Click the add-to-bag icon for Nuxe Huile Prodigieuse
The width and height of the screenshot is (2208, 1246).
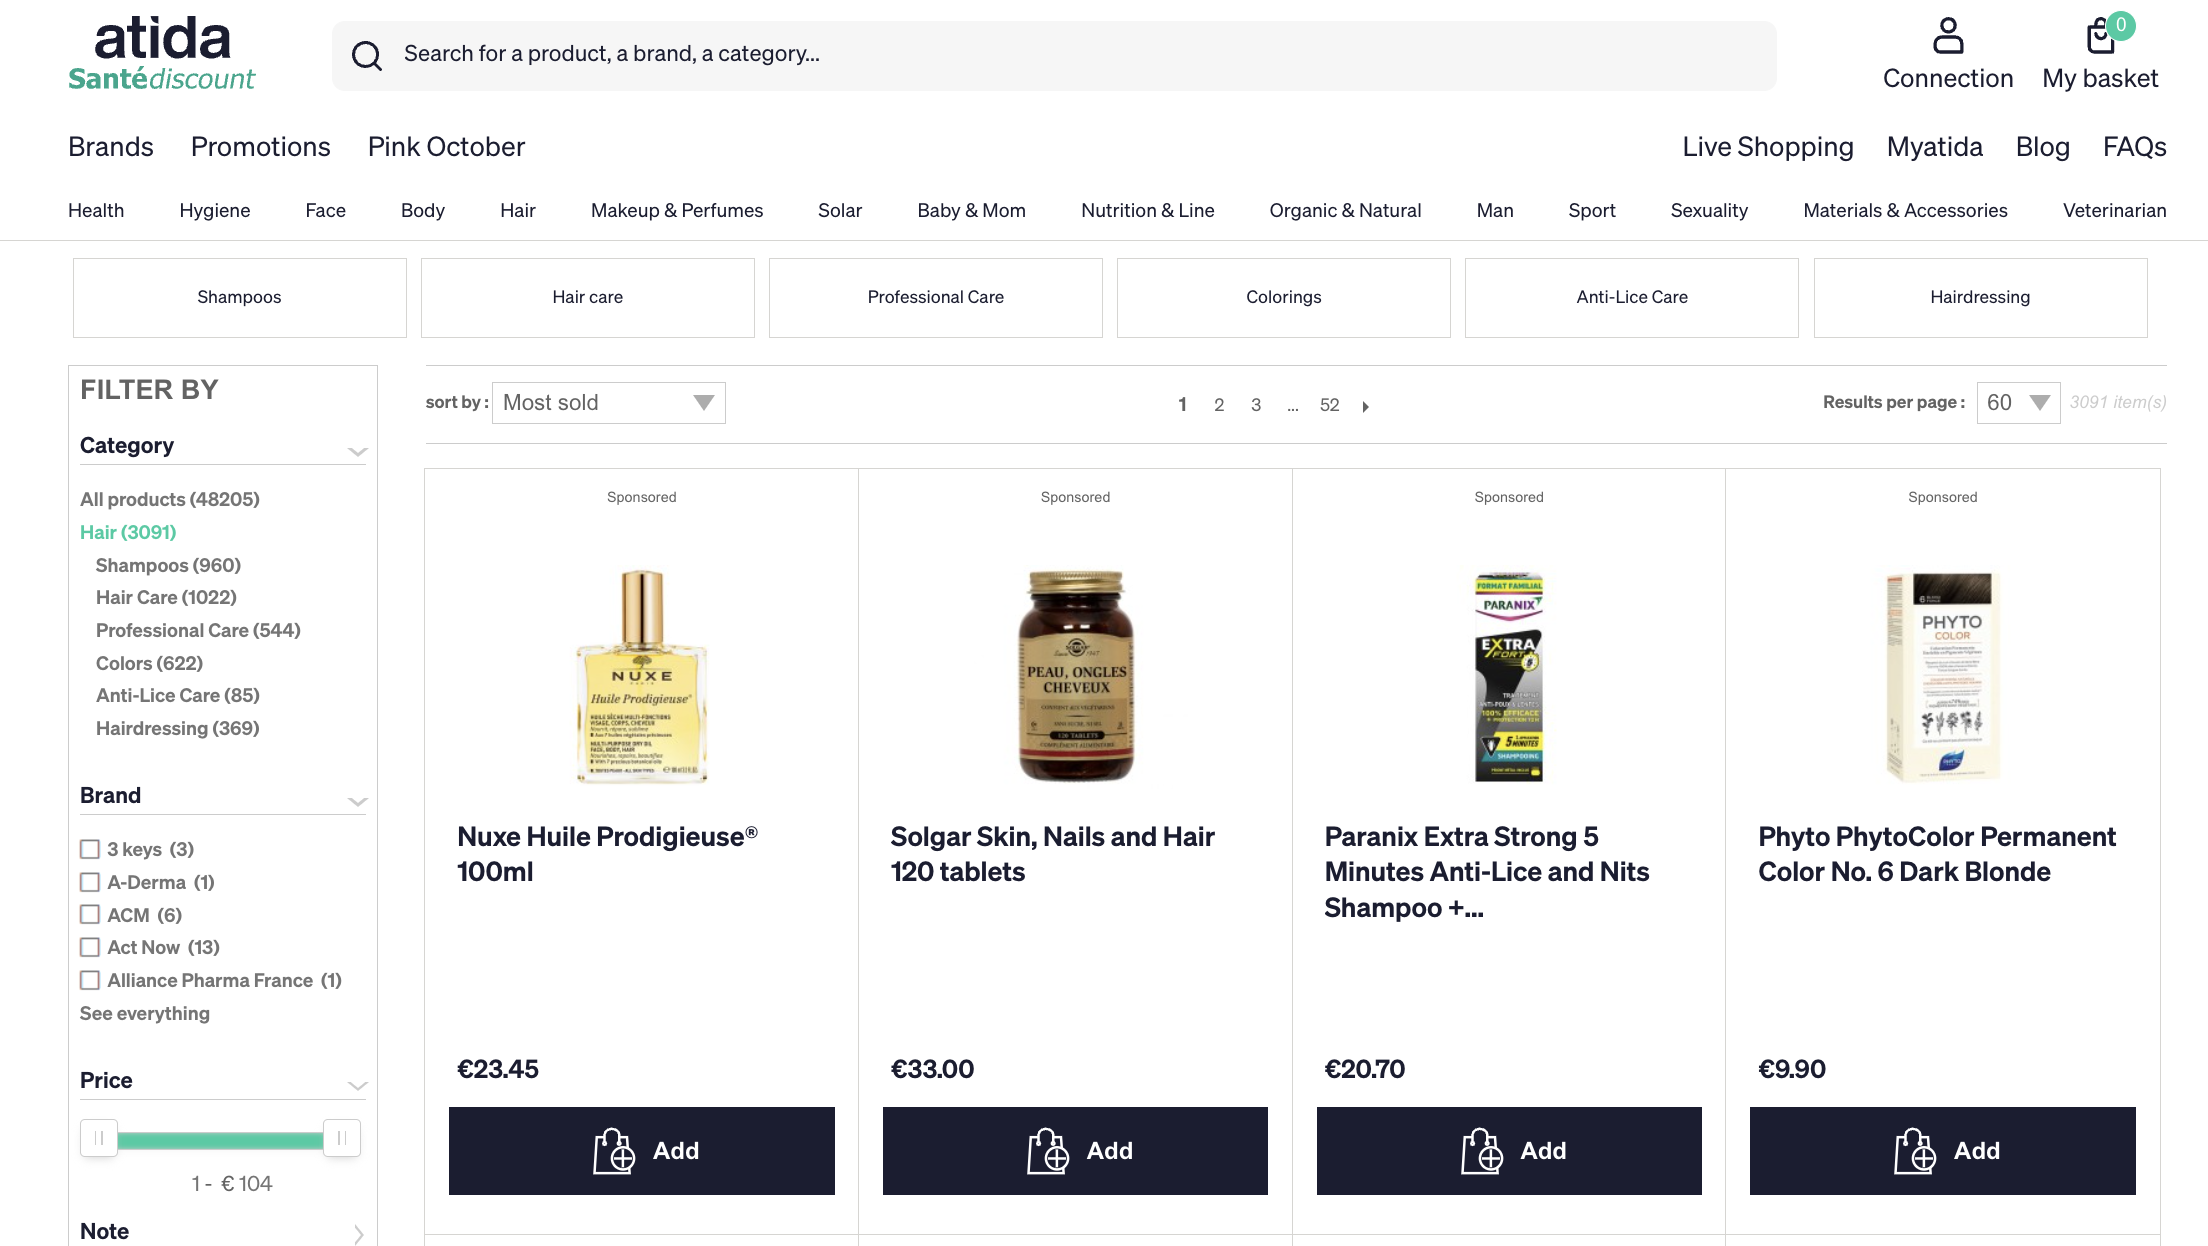[x=614, y=1151]
